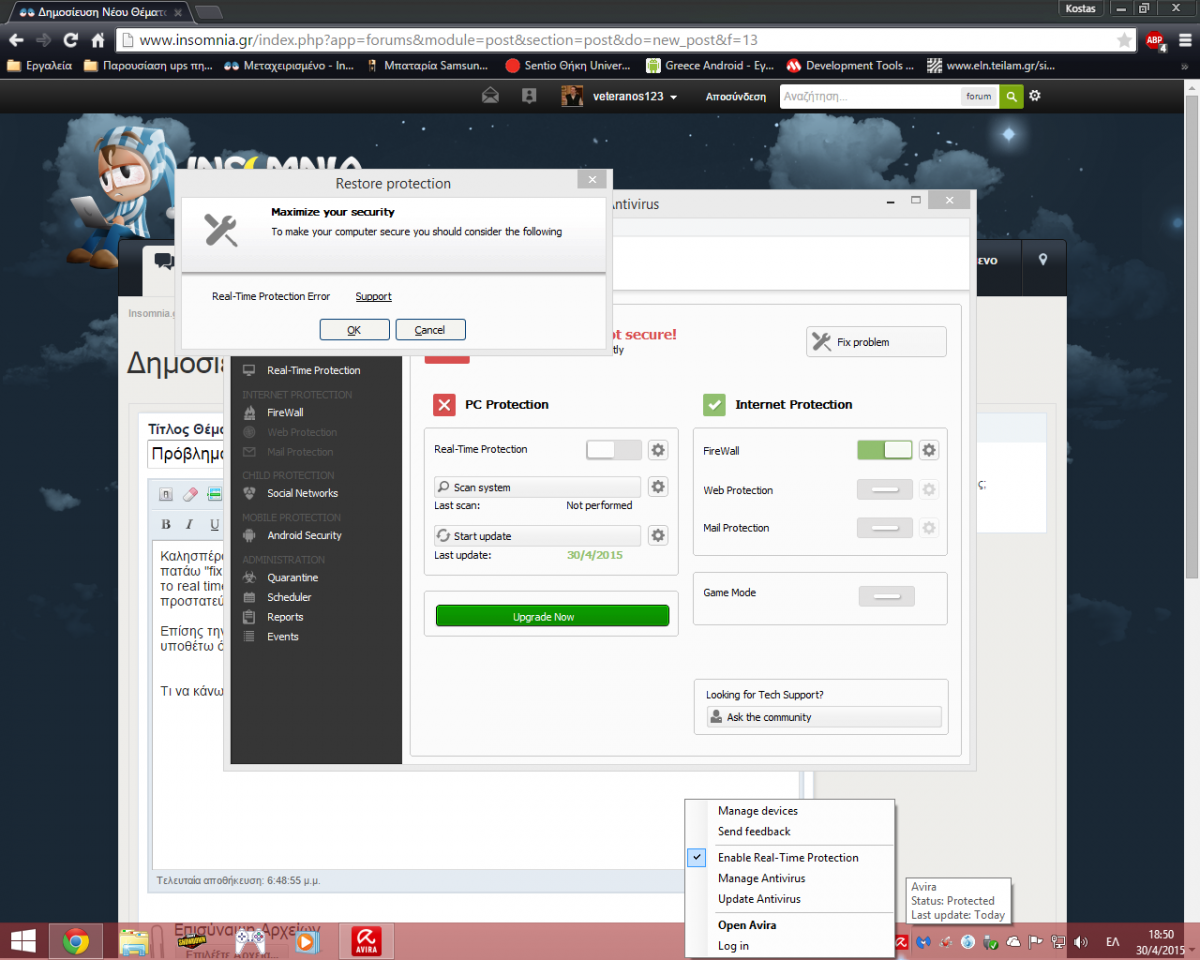The image size is (1200, 960).
Task: Bookmark page with the star icon
Action: click(1125, 40)
